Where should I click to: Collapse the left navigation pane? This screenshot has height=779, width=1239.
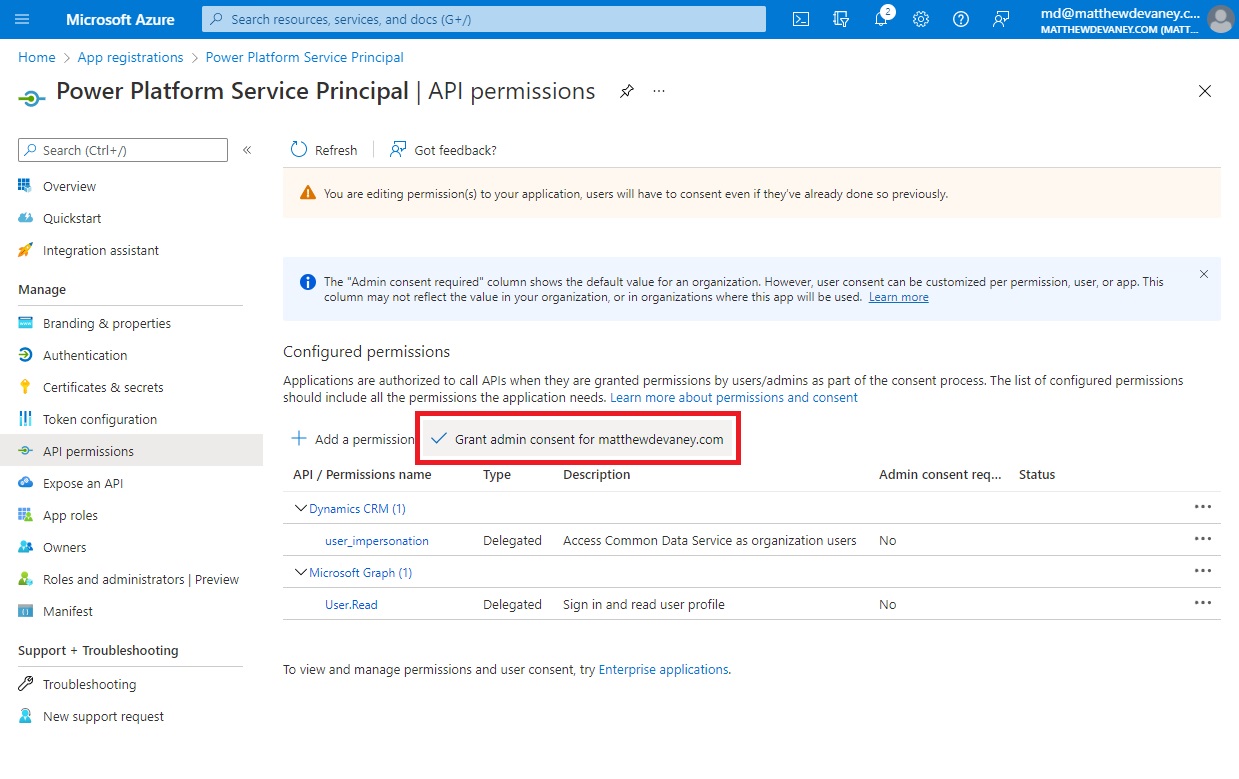[x=247, y=149]
